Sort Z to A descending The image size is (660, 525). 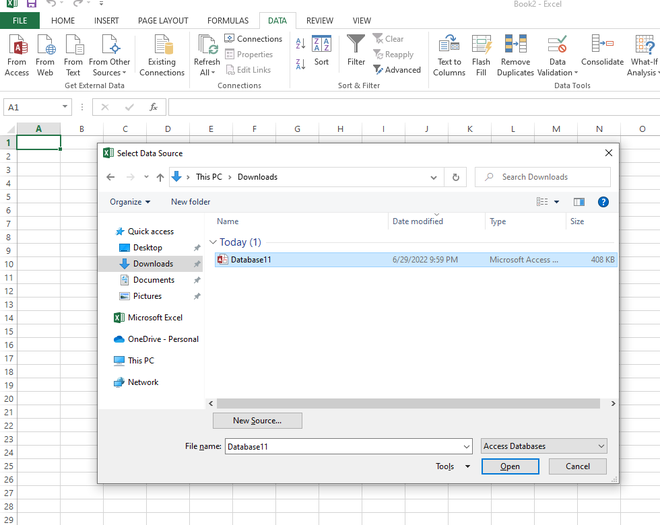[301, 64]
